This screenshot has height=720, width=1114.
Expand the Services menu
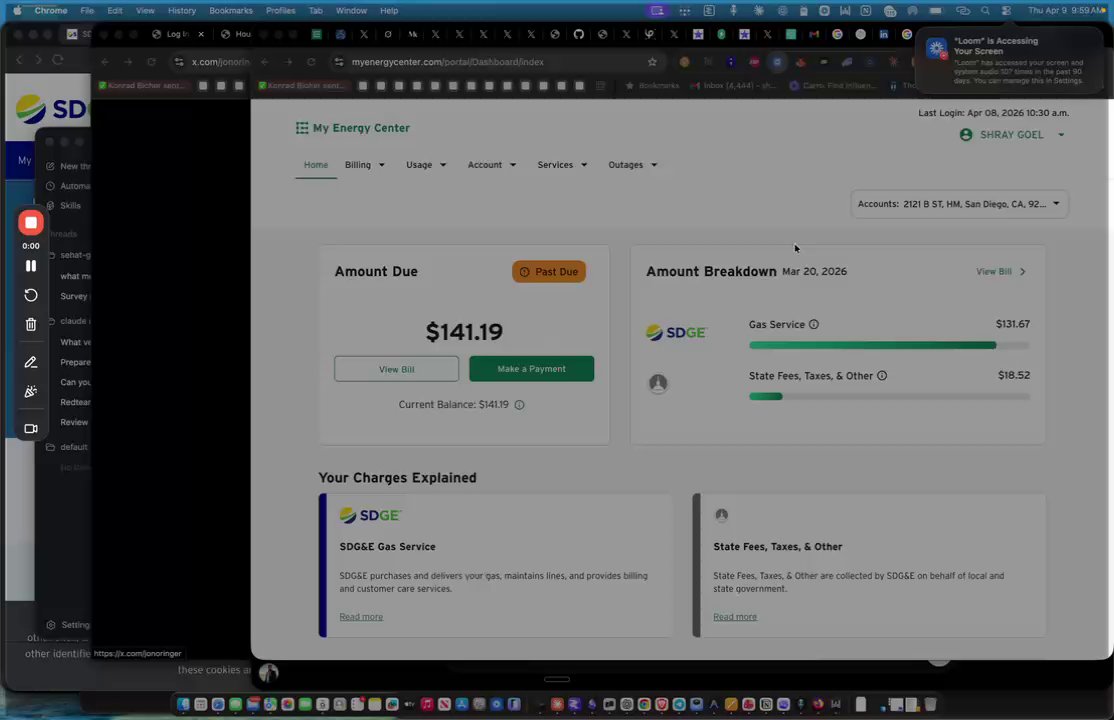562,165
